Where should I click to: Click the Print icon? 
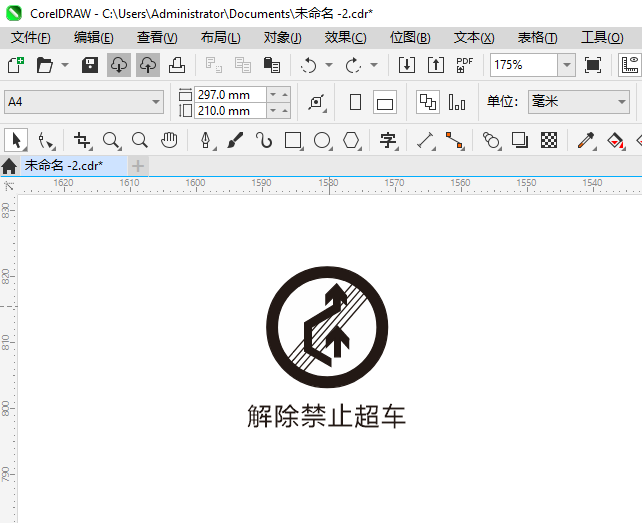[177, 65]
